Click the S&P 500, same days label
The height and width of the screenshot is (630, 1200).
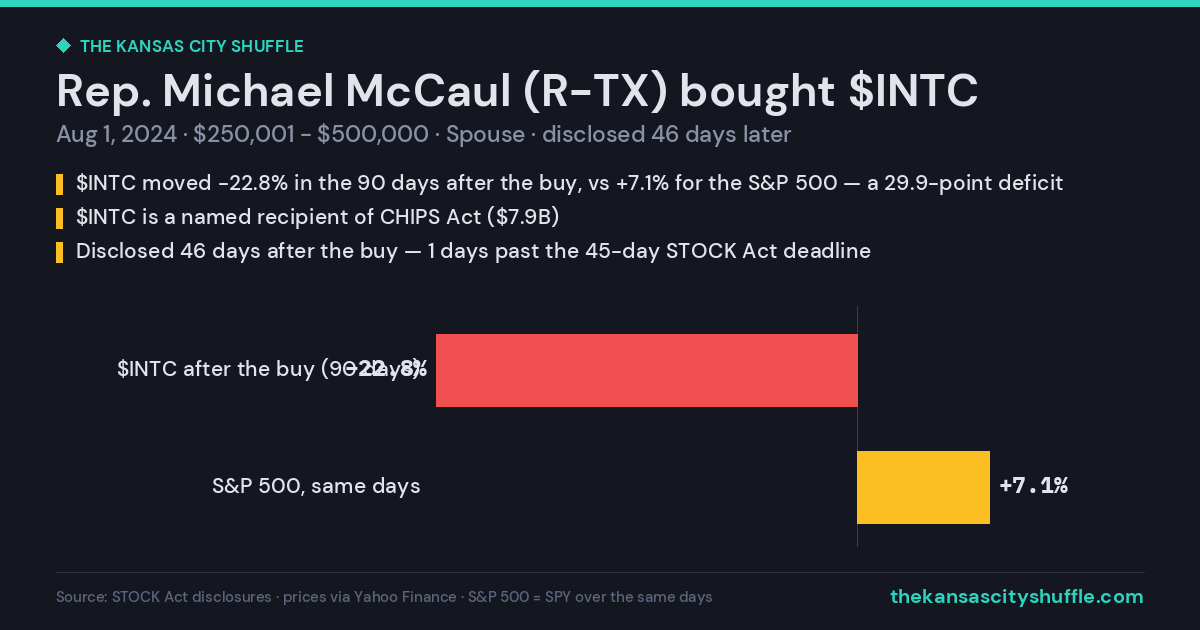pos(316,487)
